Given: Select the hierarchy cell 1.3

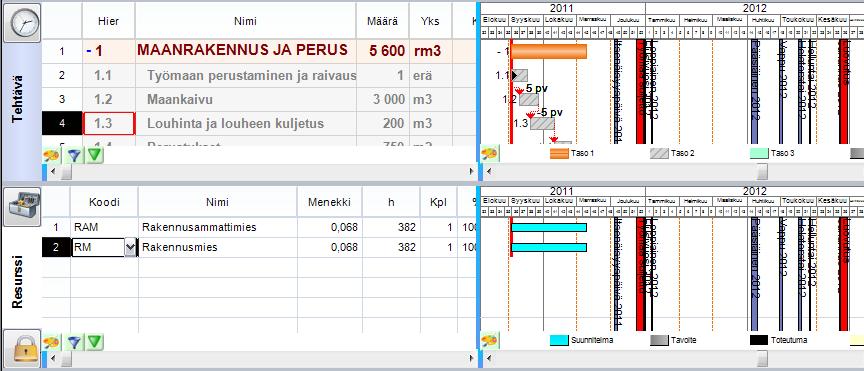Looking at the screenshot, I should click(x=109, y=123).
